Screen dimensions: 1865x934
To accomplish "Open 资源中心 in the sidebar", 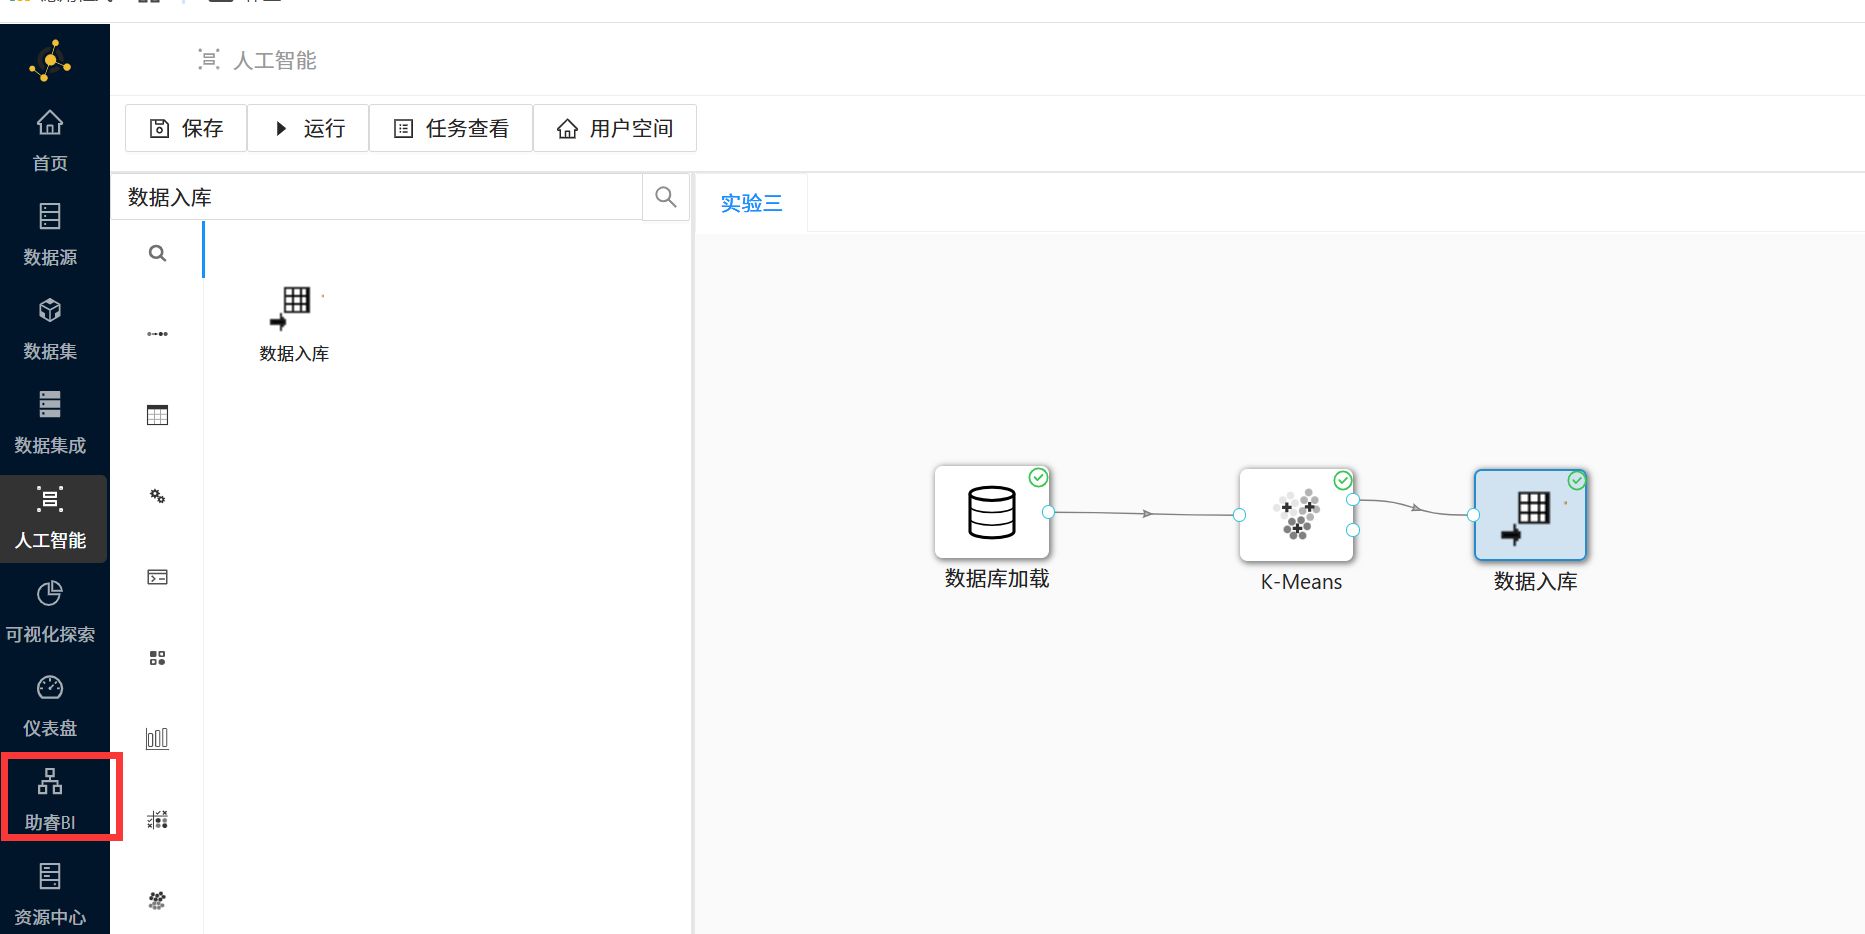I will click(50, 895).
